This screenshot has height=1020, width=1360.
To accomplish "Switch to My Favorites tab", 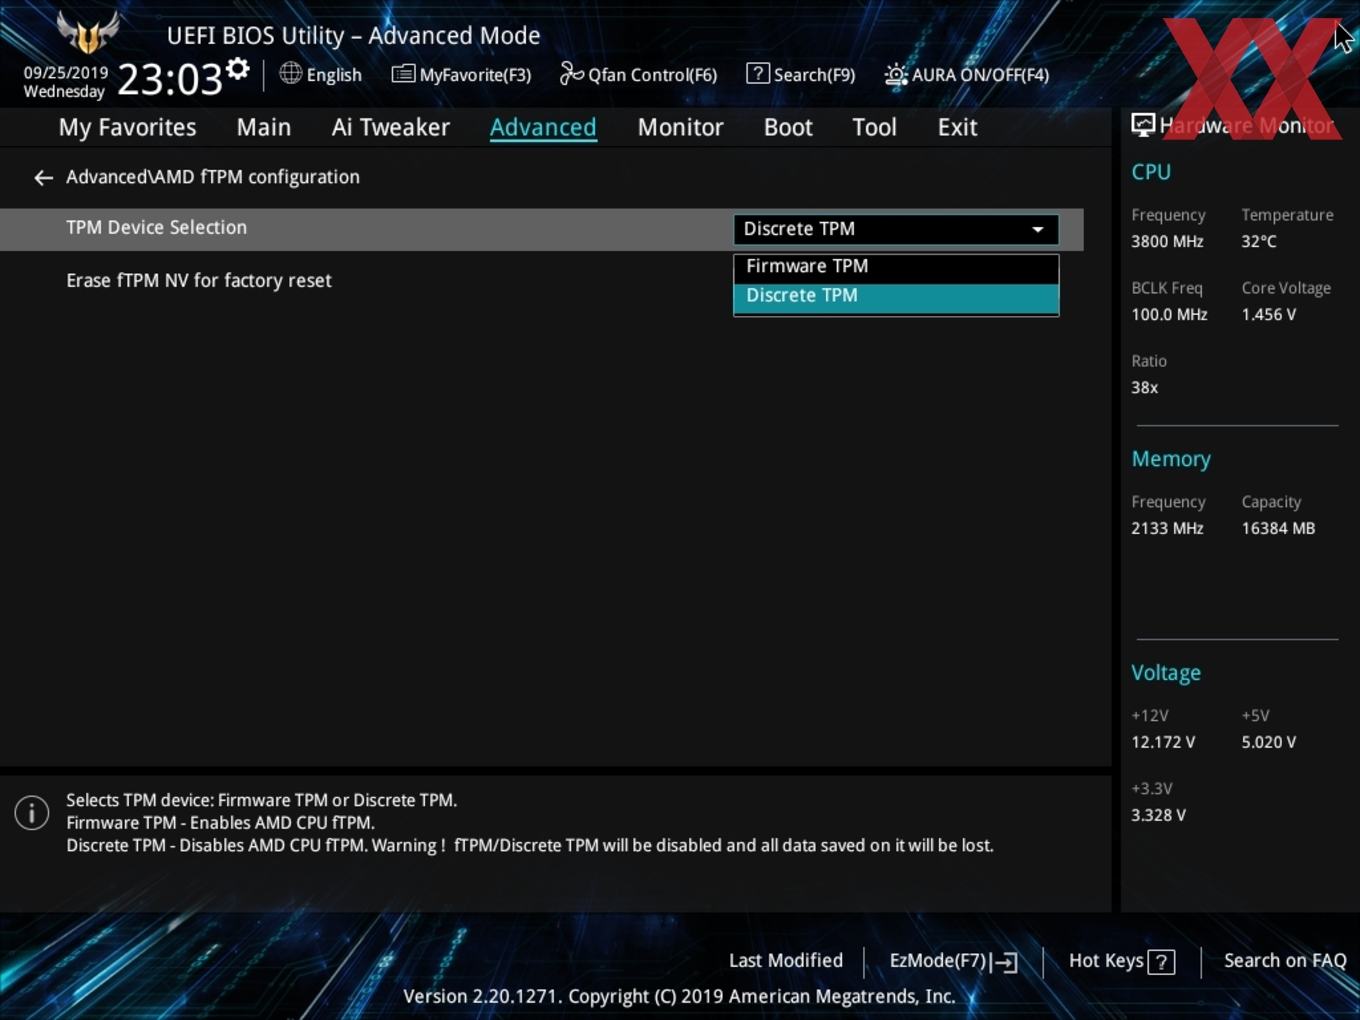I will pos(128,128).
